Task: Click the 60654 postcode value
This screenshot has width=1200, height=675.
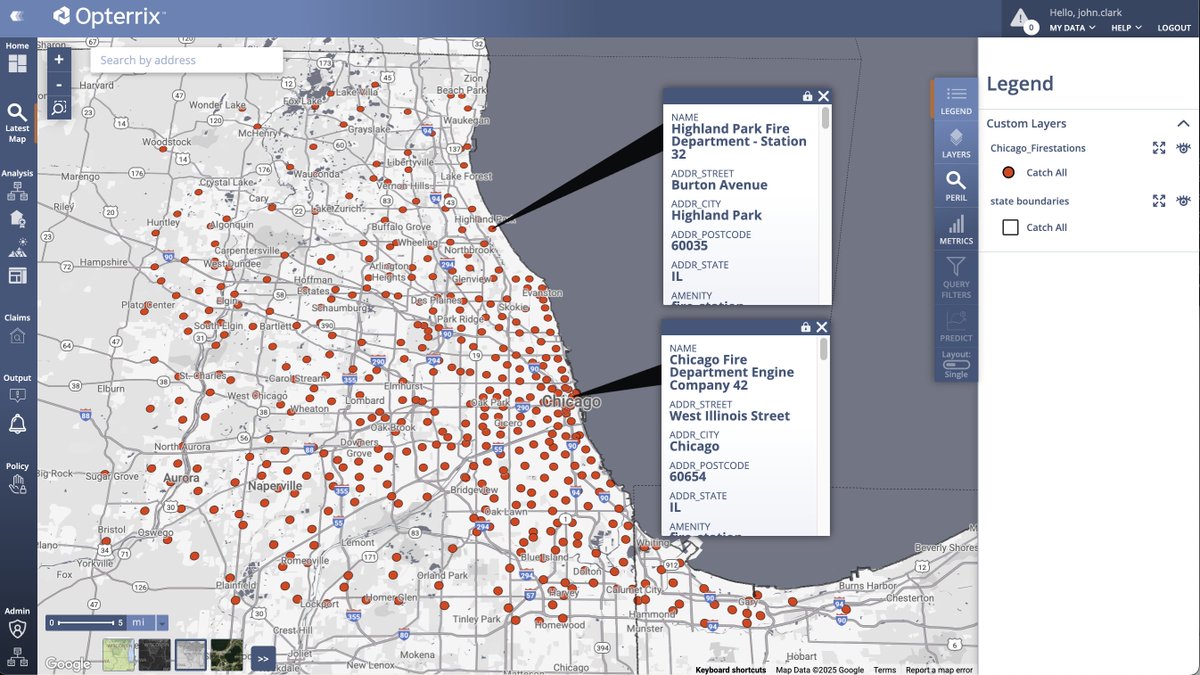Action: [688, 477]
